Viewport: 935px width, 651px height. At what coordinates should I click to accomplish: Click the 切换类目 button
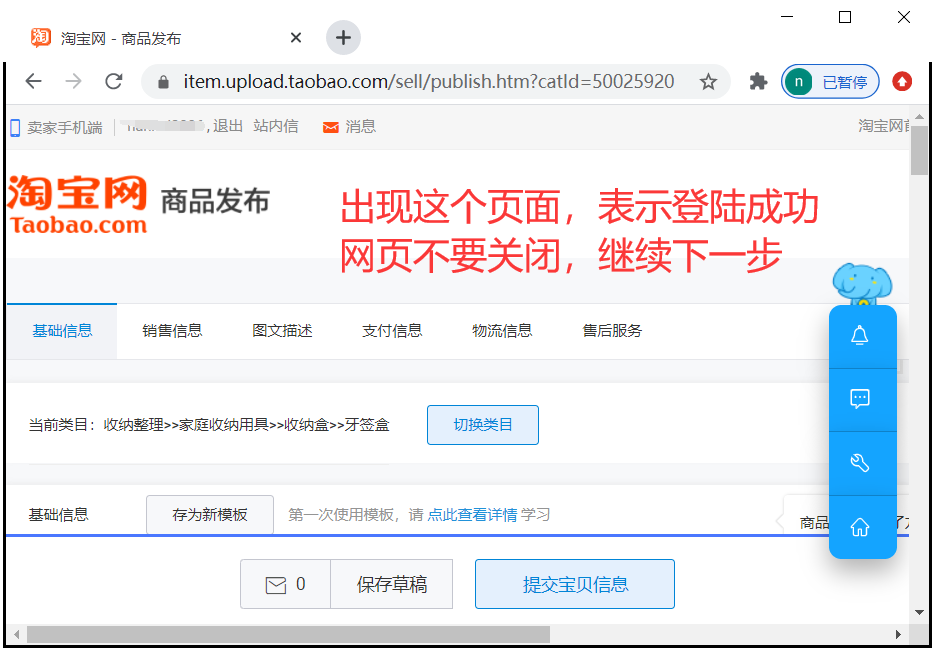[x=483, y=425]
